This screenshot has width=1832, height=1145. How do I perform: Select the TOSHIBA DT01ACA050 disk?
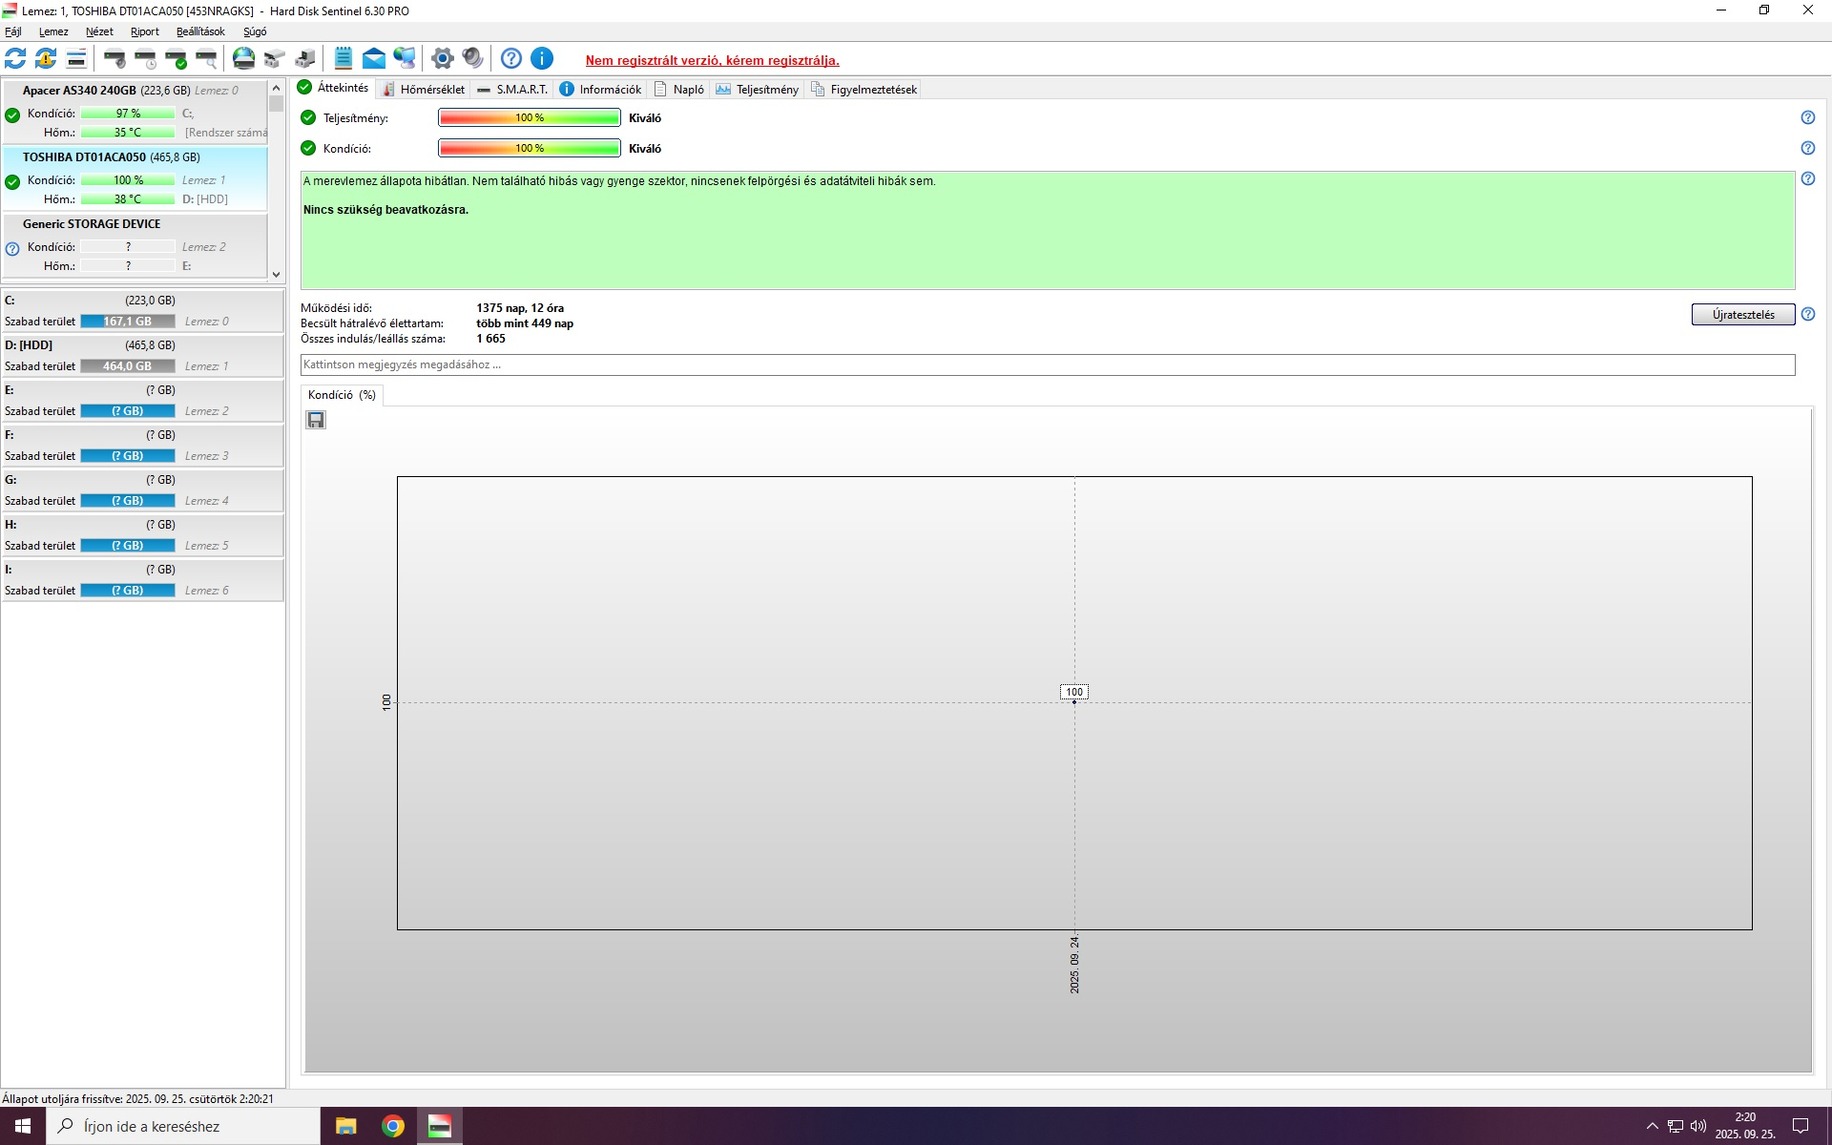coord(135,178)
